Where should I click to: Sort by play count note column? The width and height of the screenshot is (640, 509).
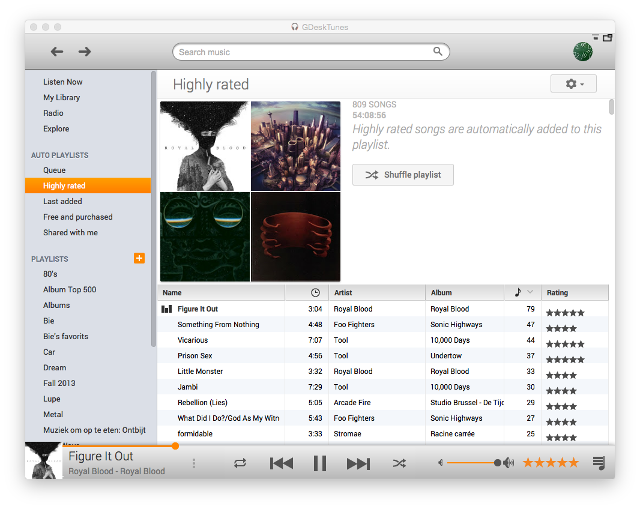[x=518, y=292]
